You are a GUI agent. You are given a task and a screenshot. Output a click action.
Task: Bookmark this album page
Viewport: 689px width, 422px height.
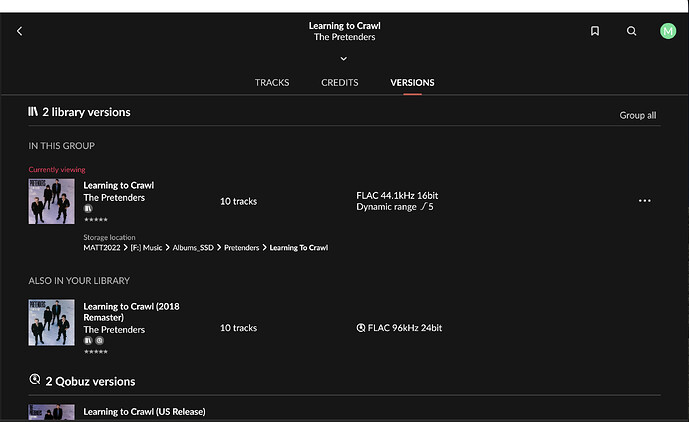(x=595, y=31)
